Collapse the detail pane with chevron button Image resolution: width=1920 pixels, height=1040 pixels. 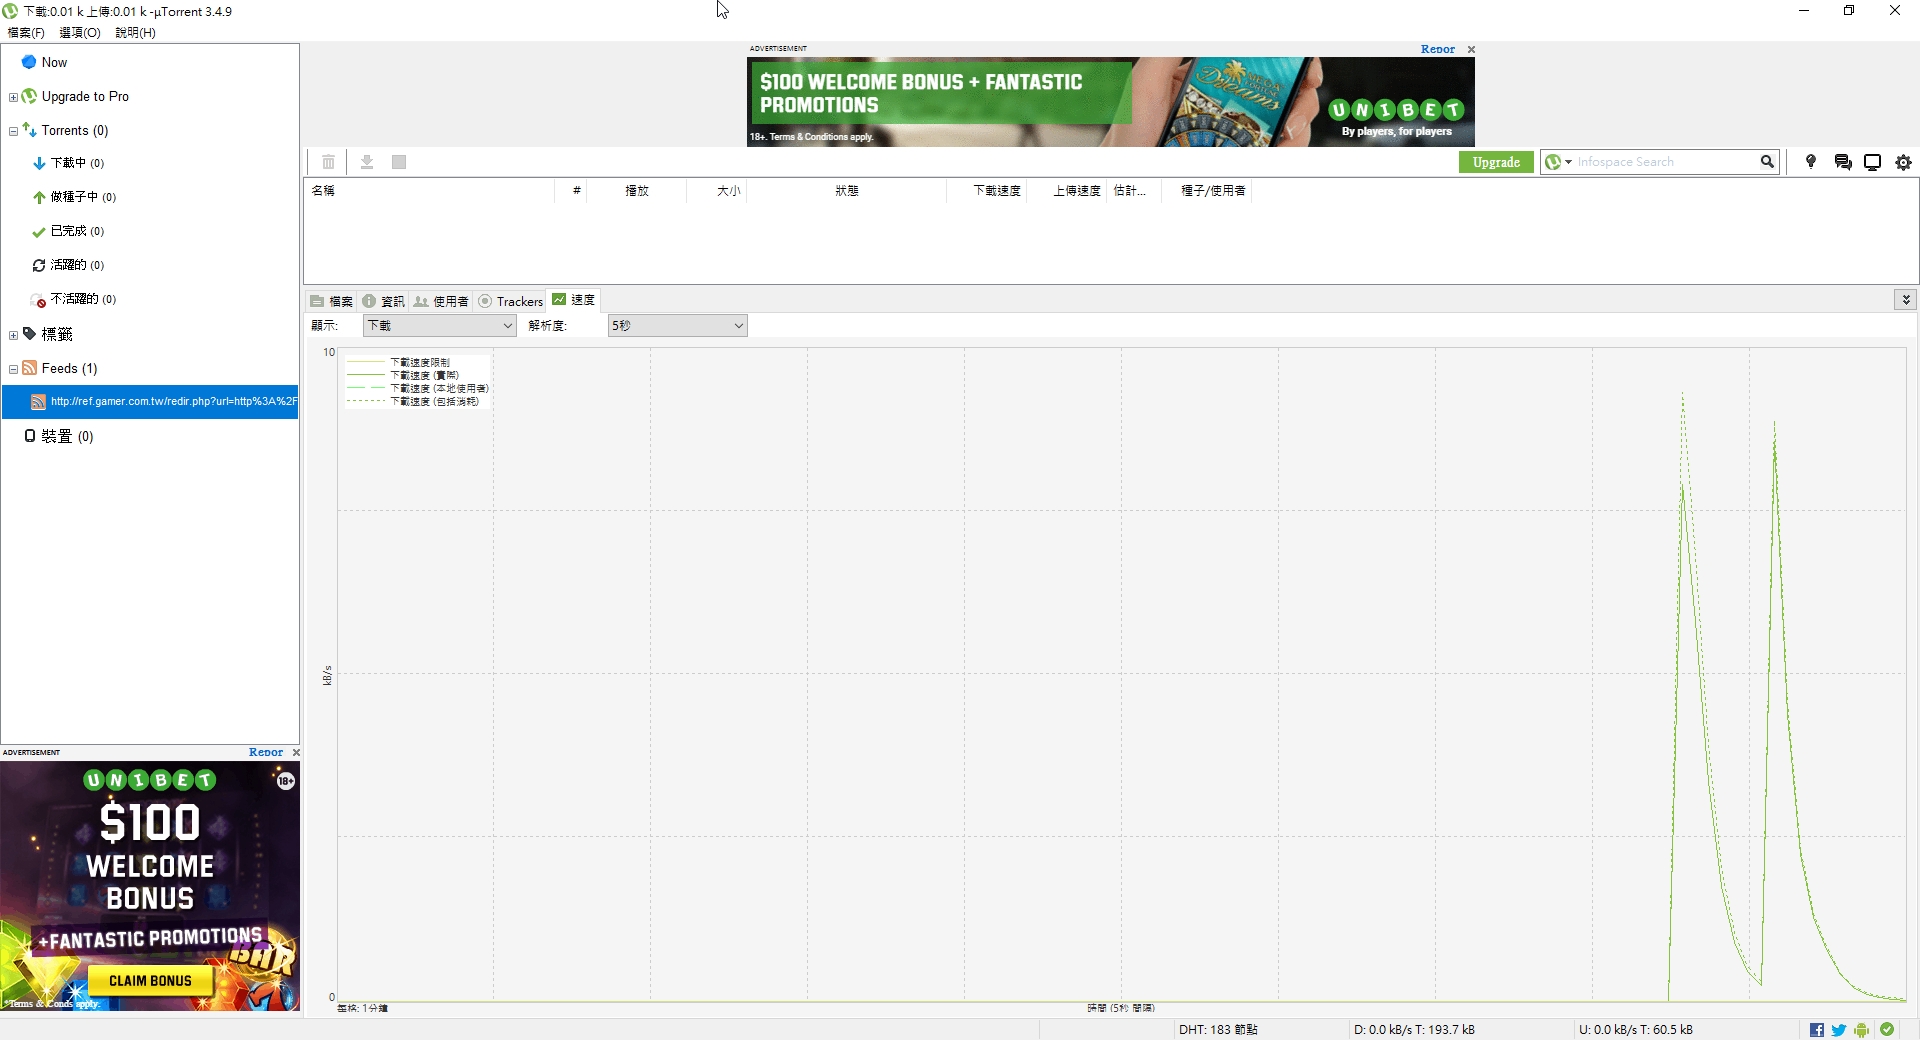[x=1906, y=299]
